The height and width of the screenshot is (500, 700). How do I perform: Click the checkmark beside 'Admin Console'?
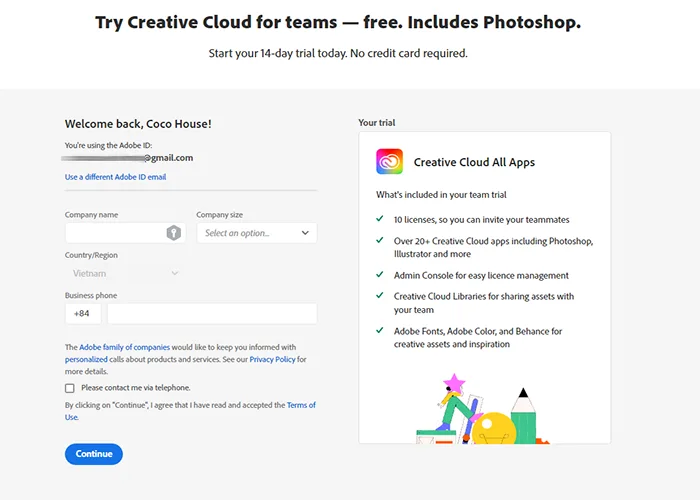(x=379, y=275)
